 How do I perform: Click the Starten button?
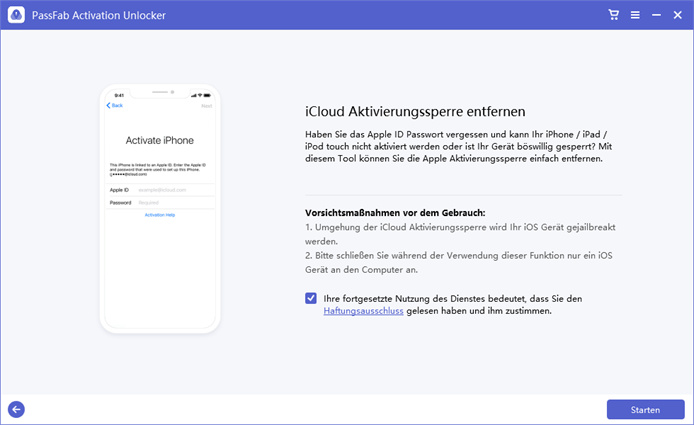coord(645,410)
